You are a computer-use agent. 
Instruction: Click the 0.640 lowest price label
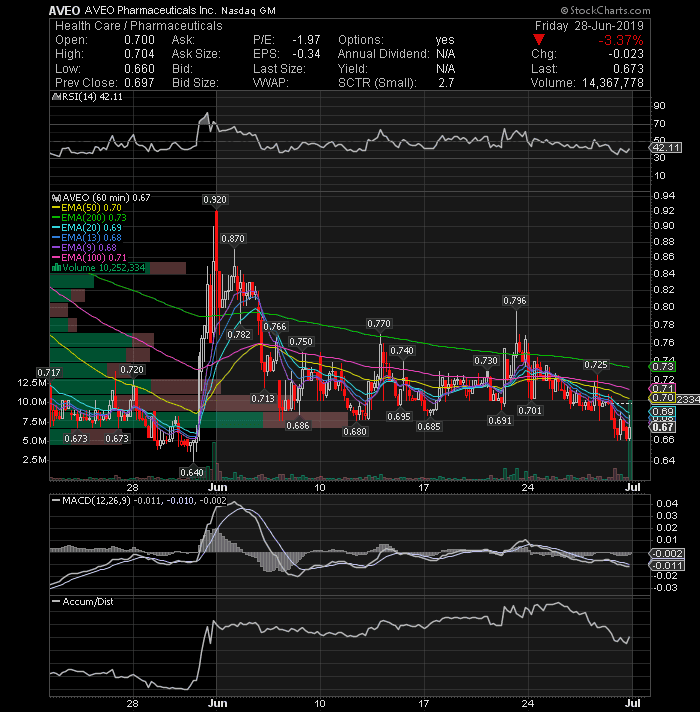tap(192, 473)
